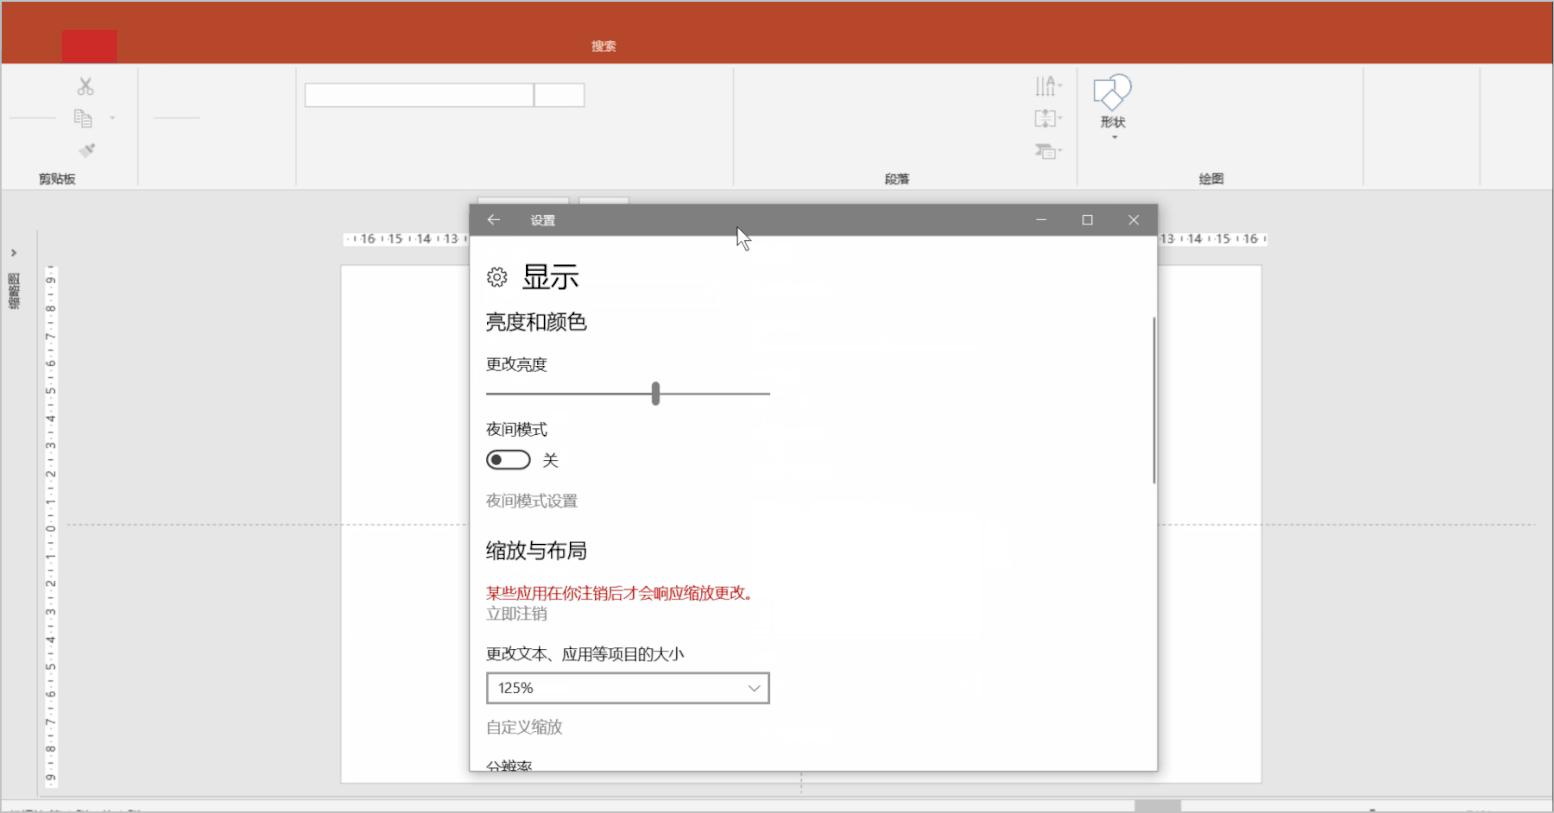Expand the dropdown arrow beside the Copy icon

click(x=112, y=117)
